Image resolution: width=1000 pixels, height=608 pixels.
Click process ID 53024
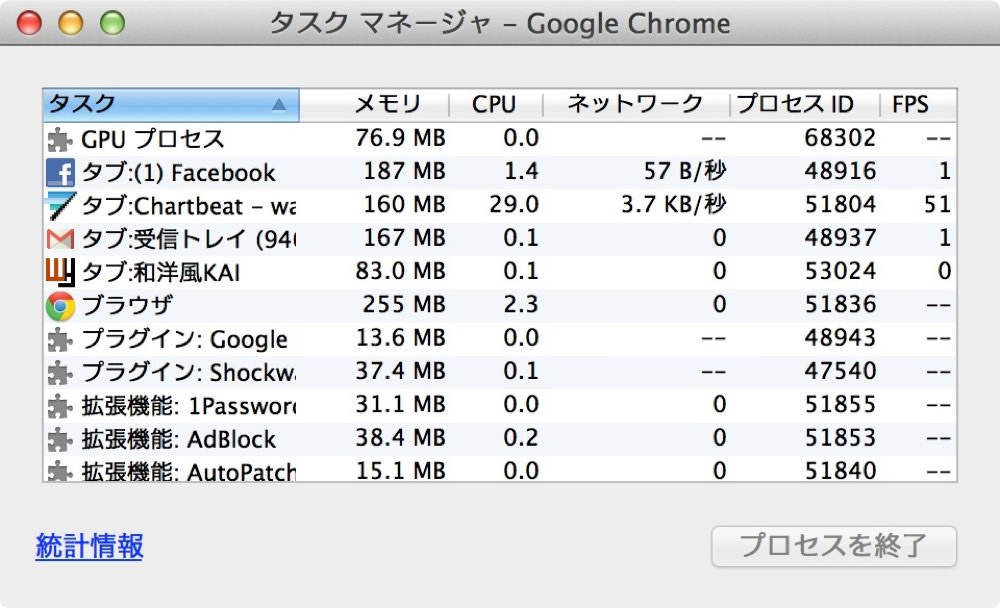coord(840,271)
